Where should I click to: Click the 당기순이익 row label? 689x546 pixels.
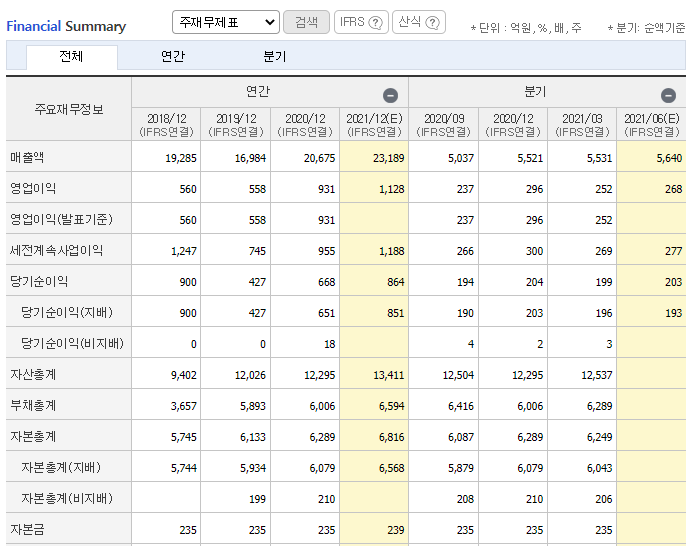pyautogui.click(x=39, y=282)
